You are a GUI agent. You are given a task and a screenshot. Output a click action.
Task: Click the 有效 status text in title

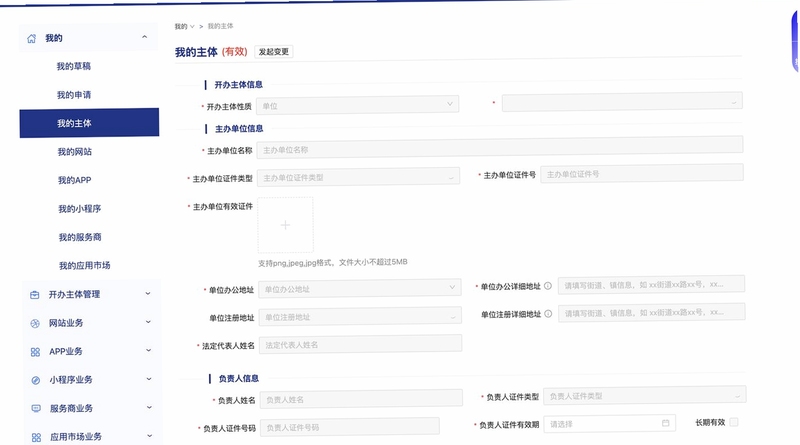(x=235, y=52)
